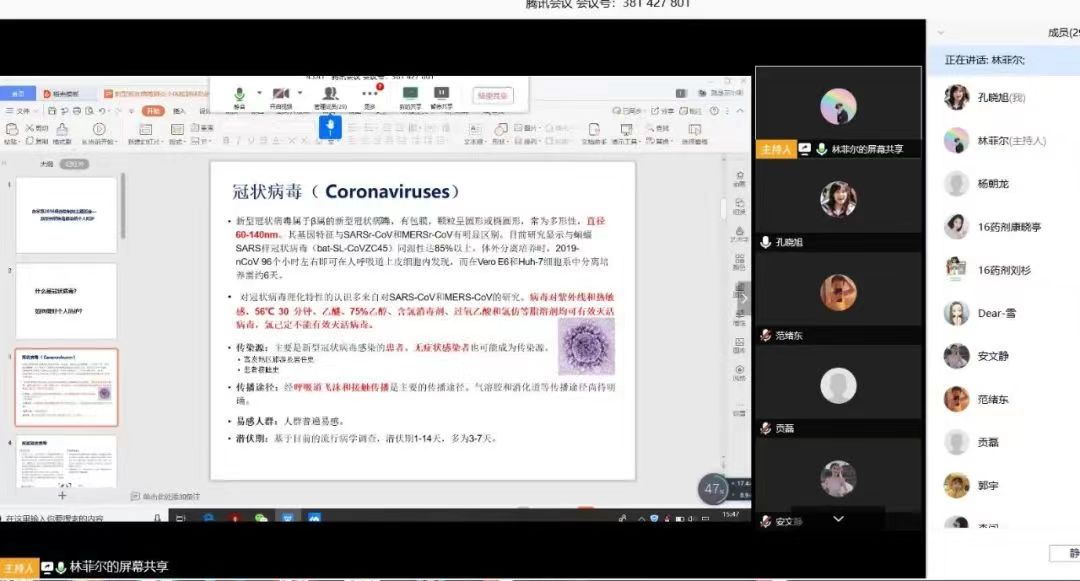Expand the microphone options arrow
Viewport: 1080px width, 581px height.
tap(259, 92)
